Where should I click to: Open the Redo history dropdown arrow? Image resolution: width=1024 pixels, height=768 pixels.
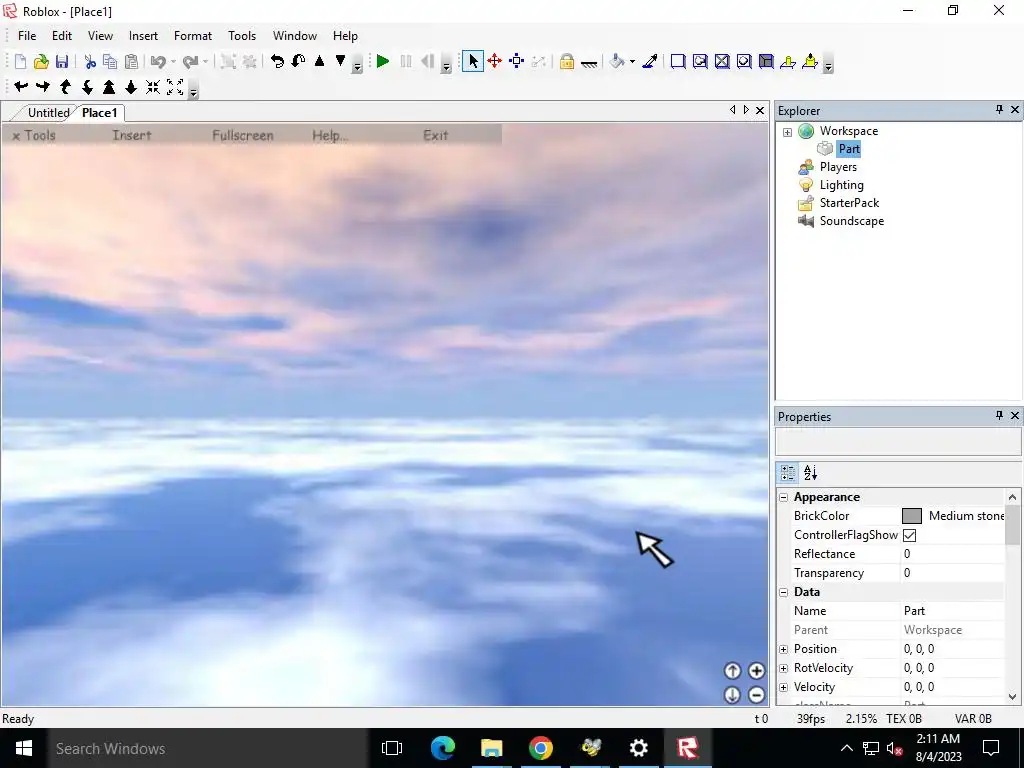[x=205, y=61]
